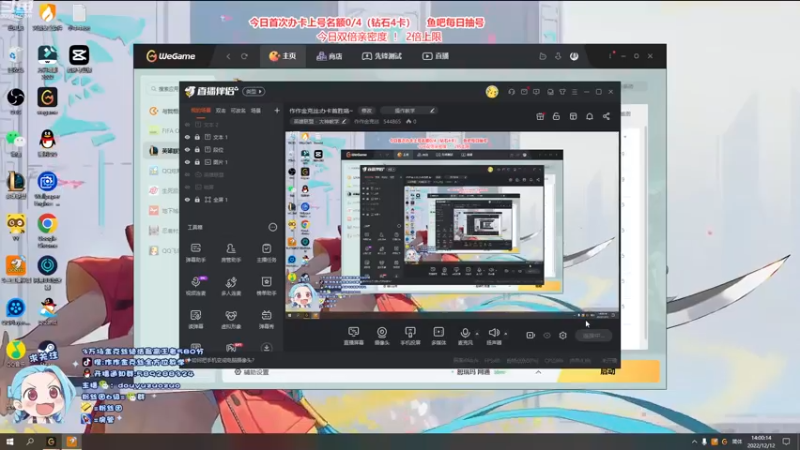Expand more tools download arrow in toolbox
Image resolution: width=800 pixels, height=450 pixels.
point(266,347)
